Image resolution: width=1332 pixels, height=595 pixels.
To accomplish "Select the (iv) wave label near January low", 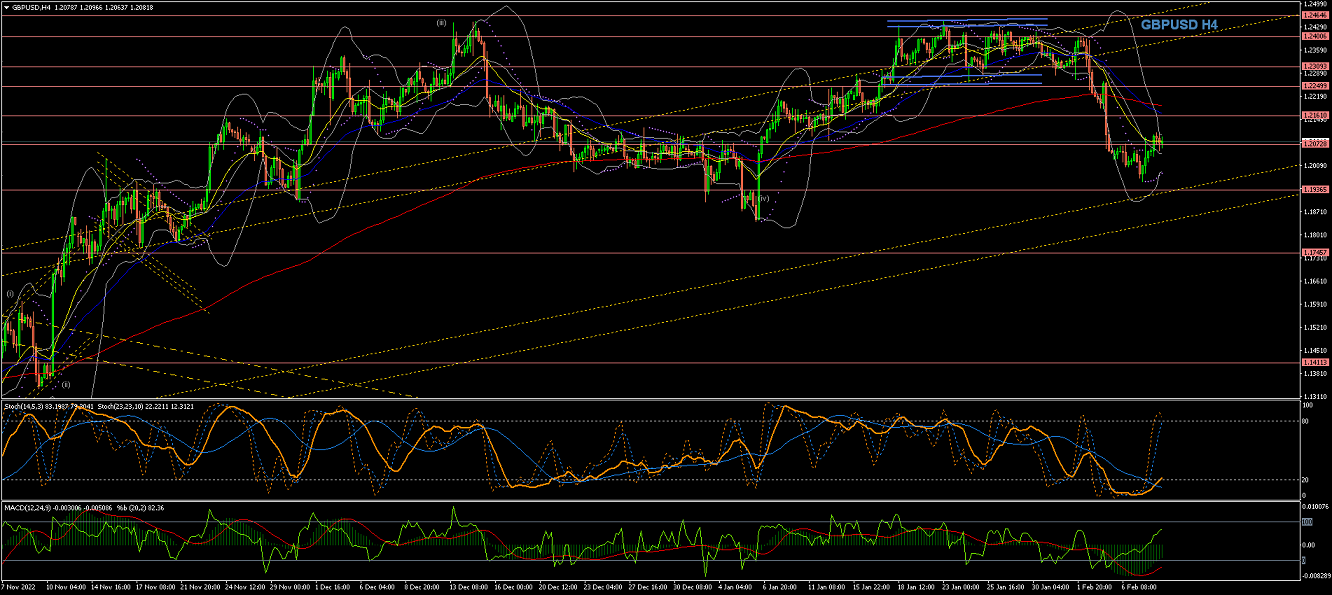I will 763,198.
